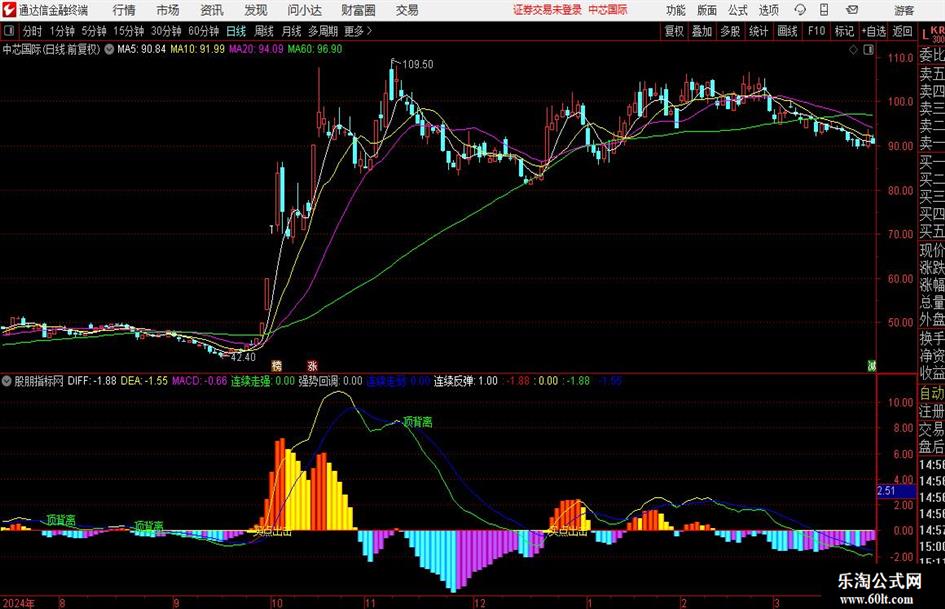Switch to 60分钟 period
945x609 pixels.
tap(203, 31)
